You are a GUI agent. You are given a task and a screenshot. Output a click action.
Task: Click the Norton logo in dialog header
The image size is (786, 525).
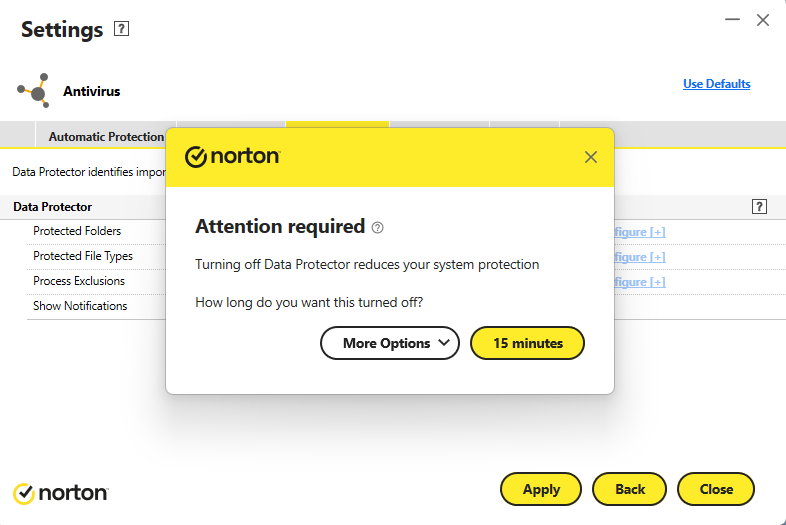point(233,156)
